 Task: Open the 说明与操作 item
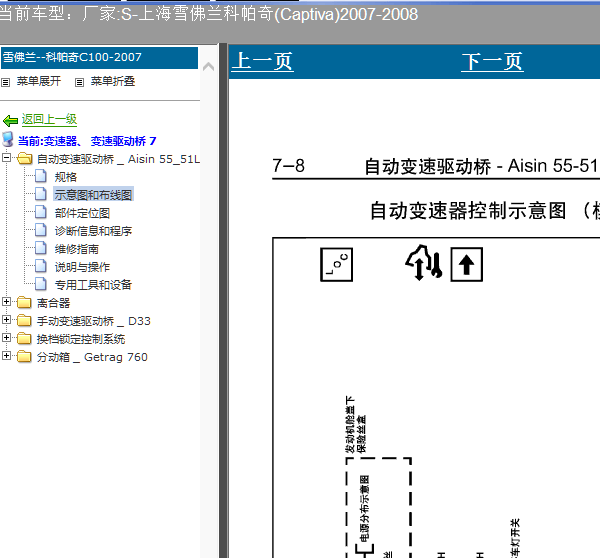point(82,267)
